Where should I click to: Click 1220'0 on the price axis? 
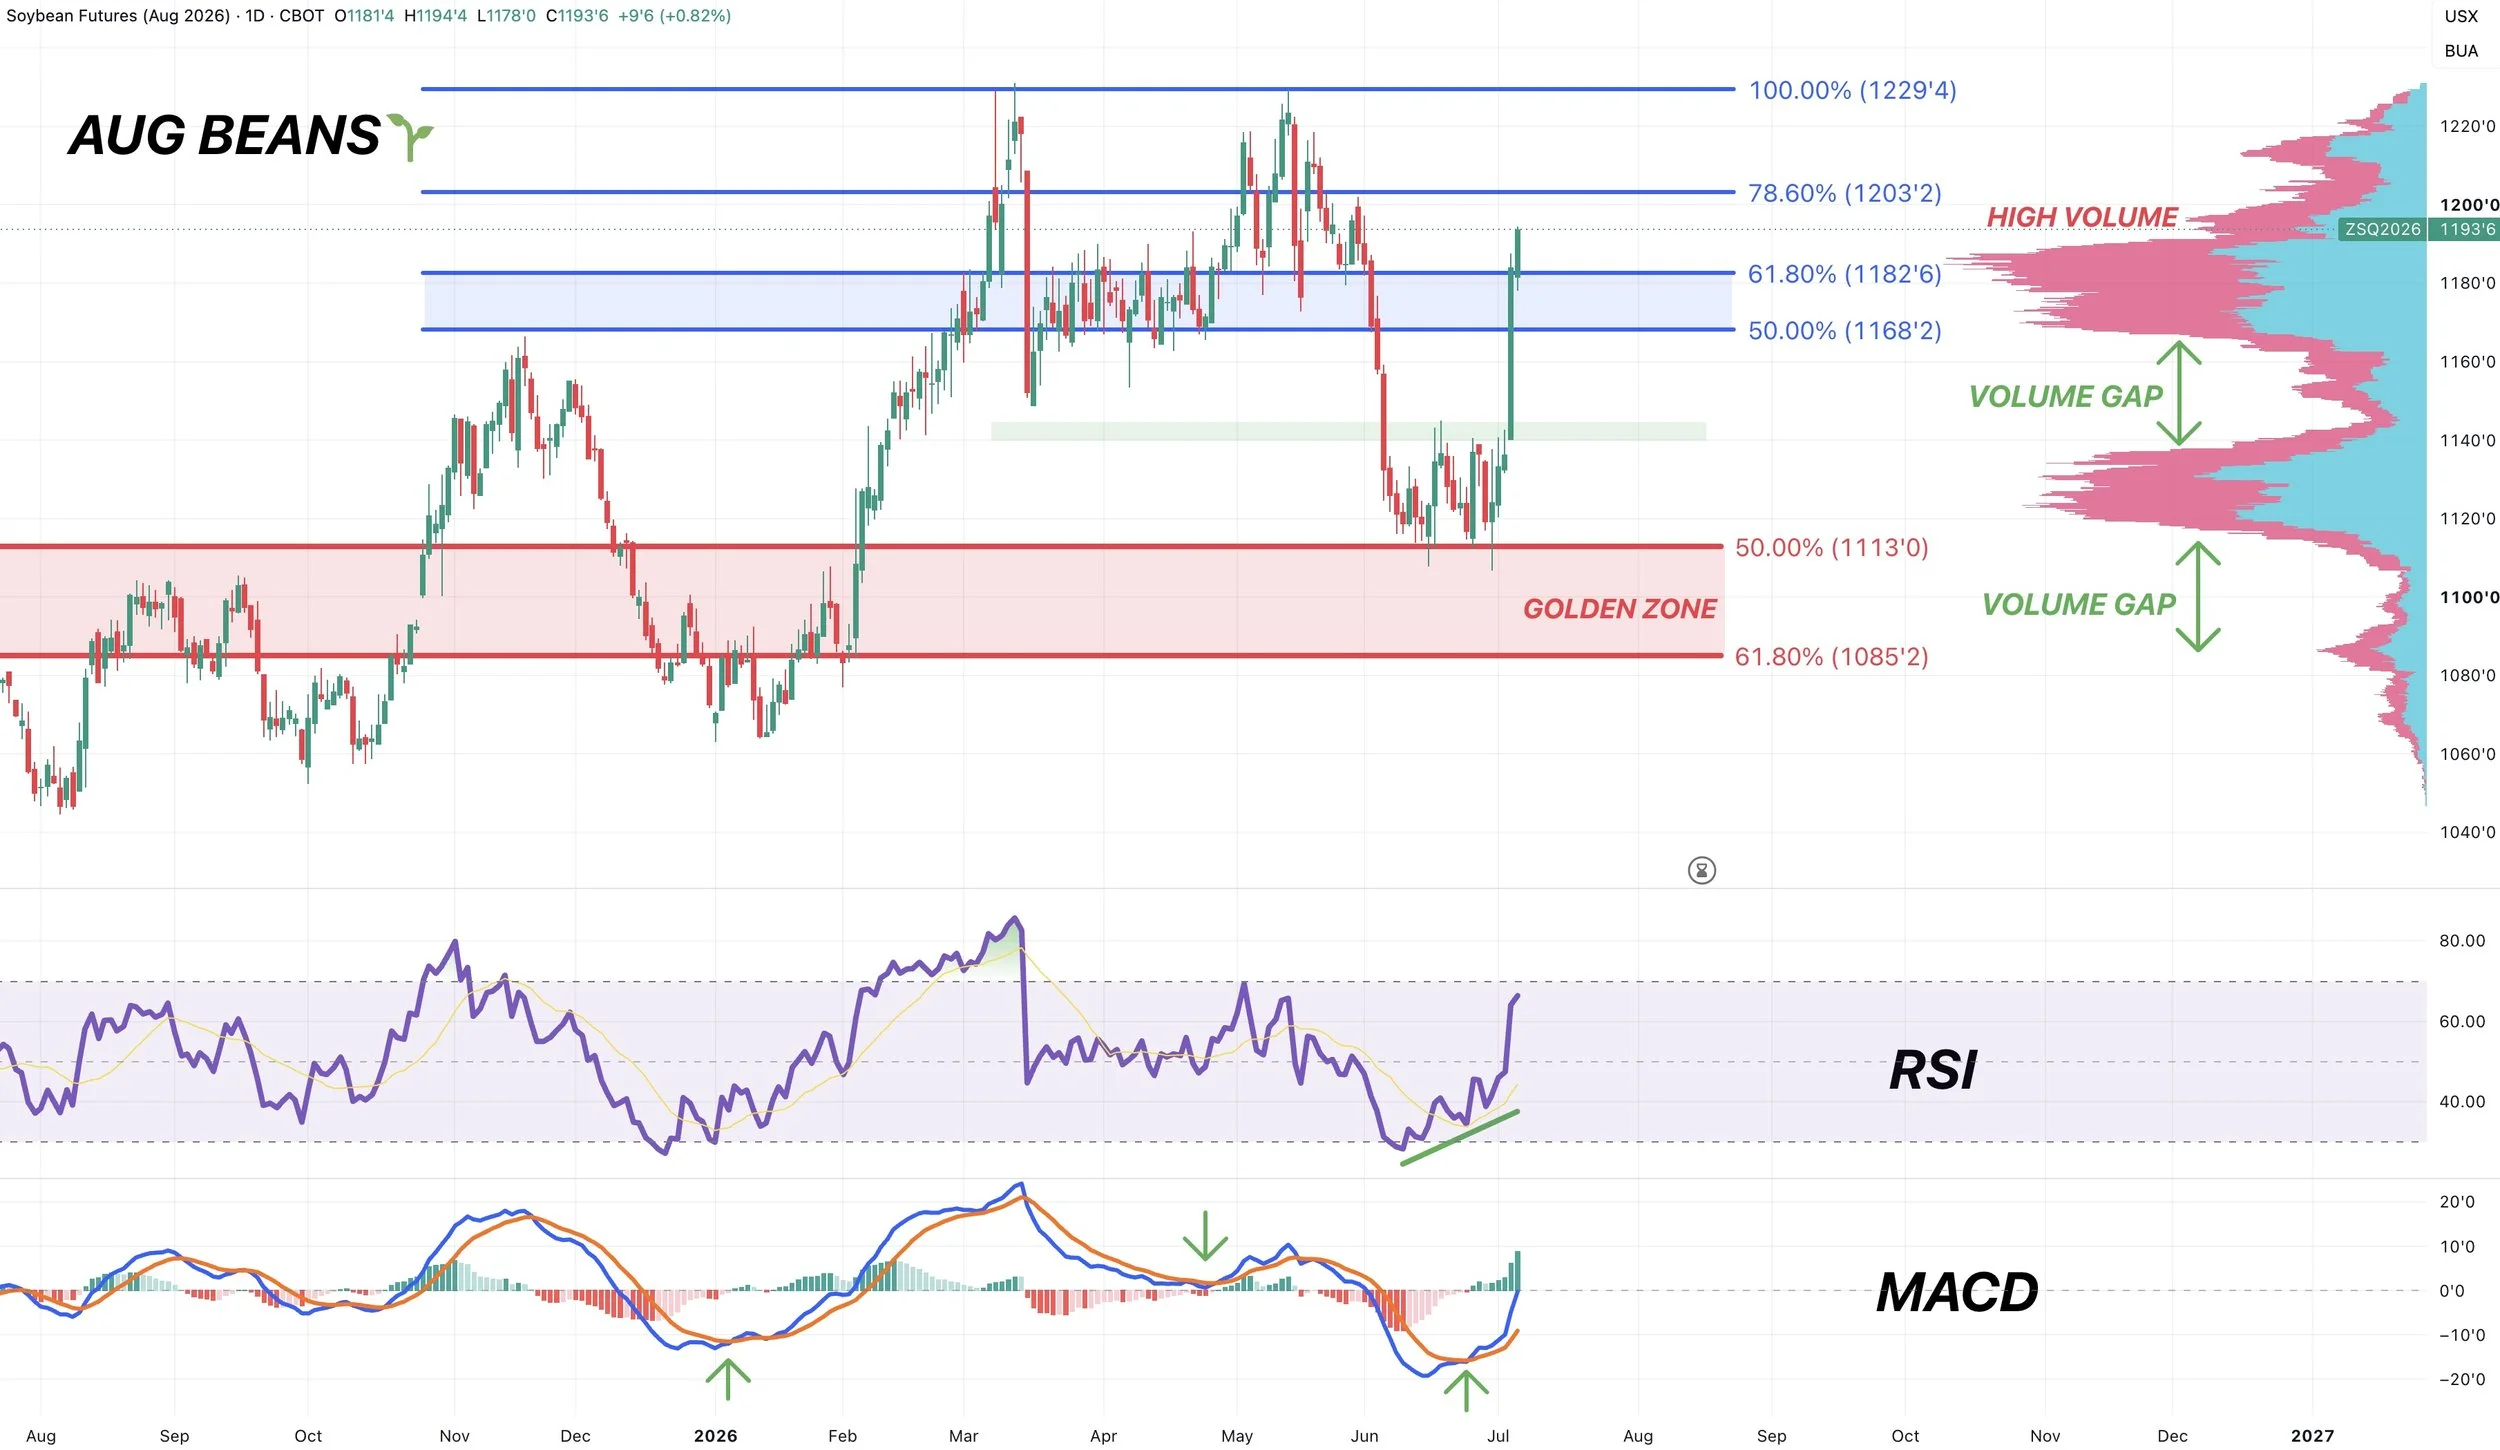tap(2467, 126)
